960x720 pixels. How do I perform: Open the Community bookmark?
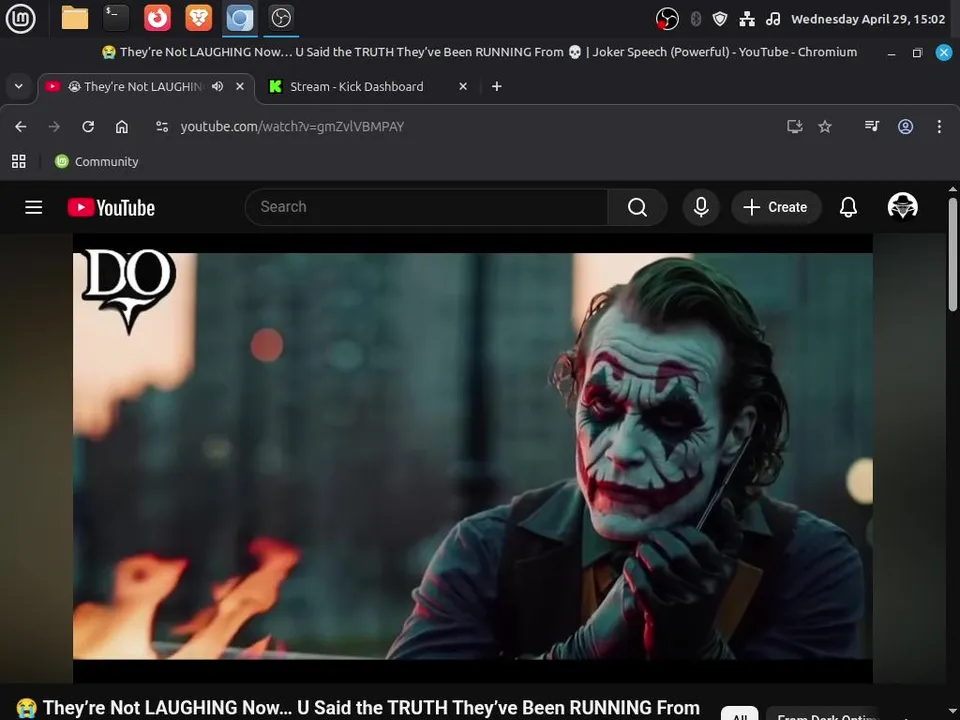[x=97, y=162]
